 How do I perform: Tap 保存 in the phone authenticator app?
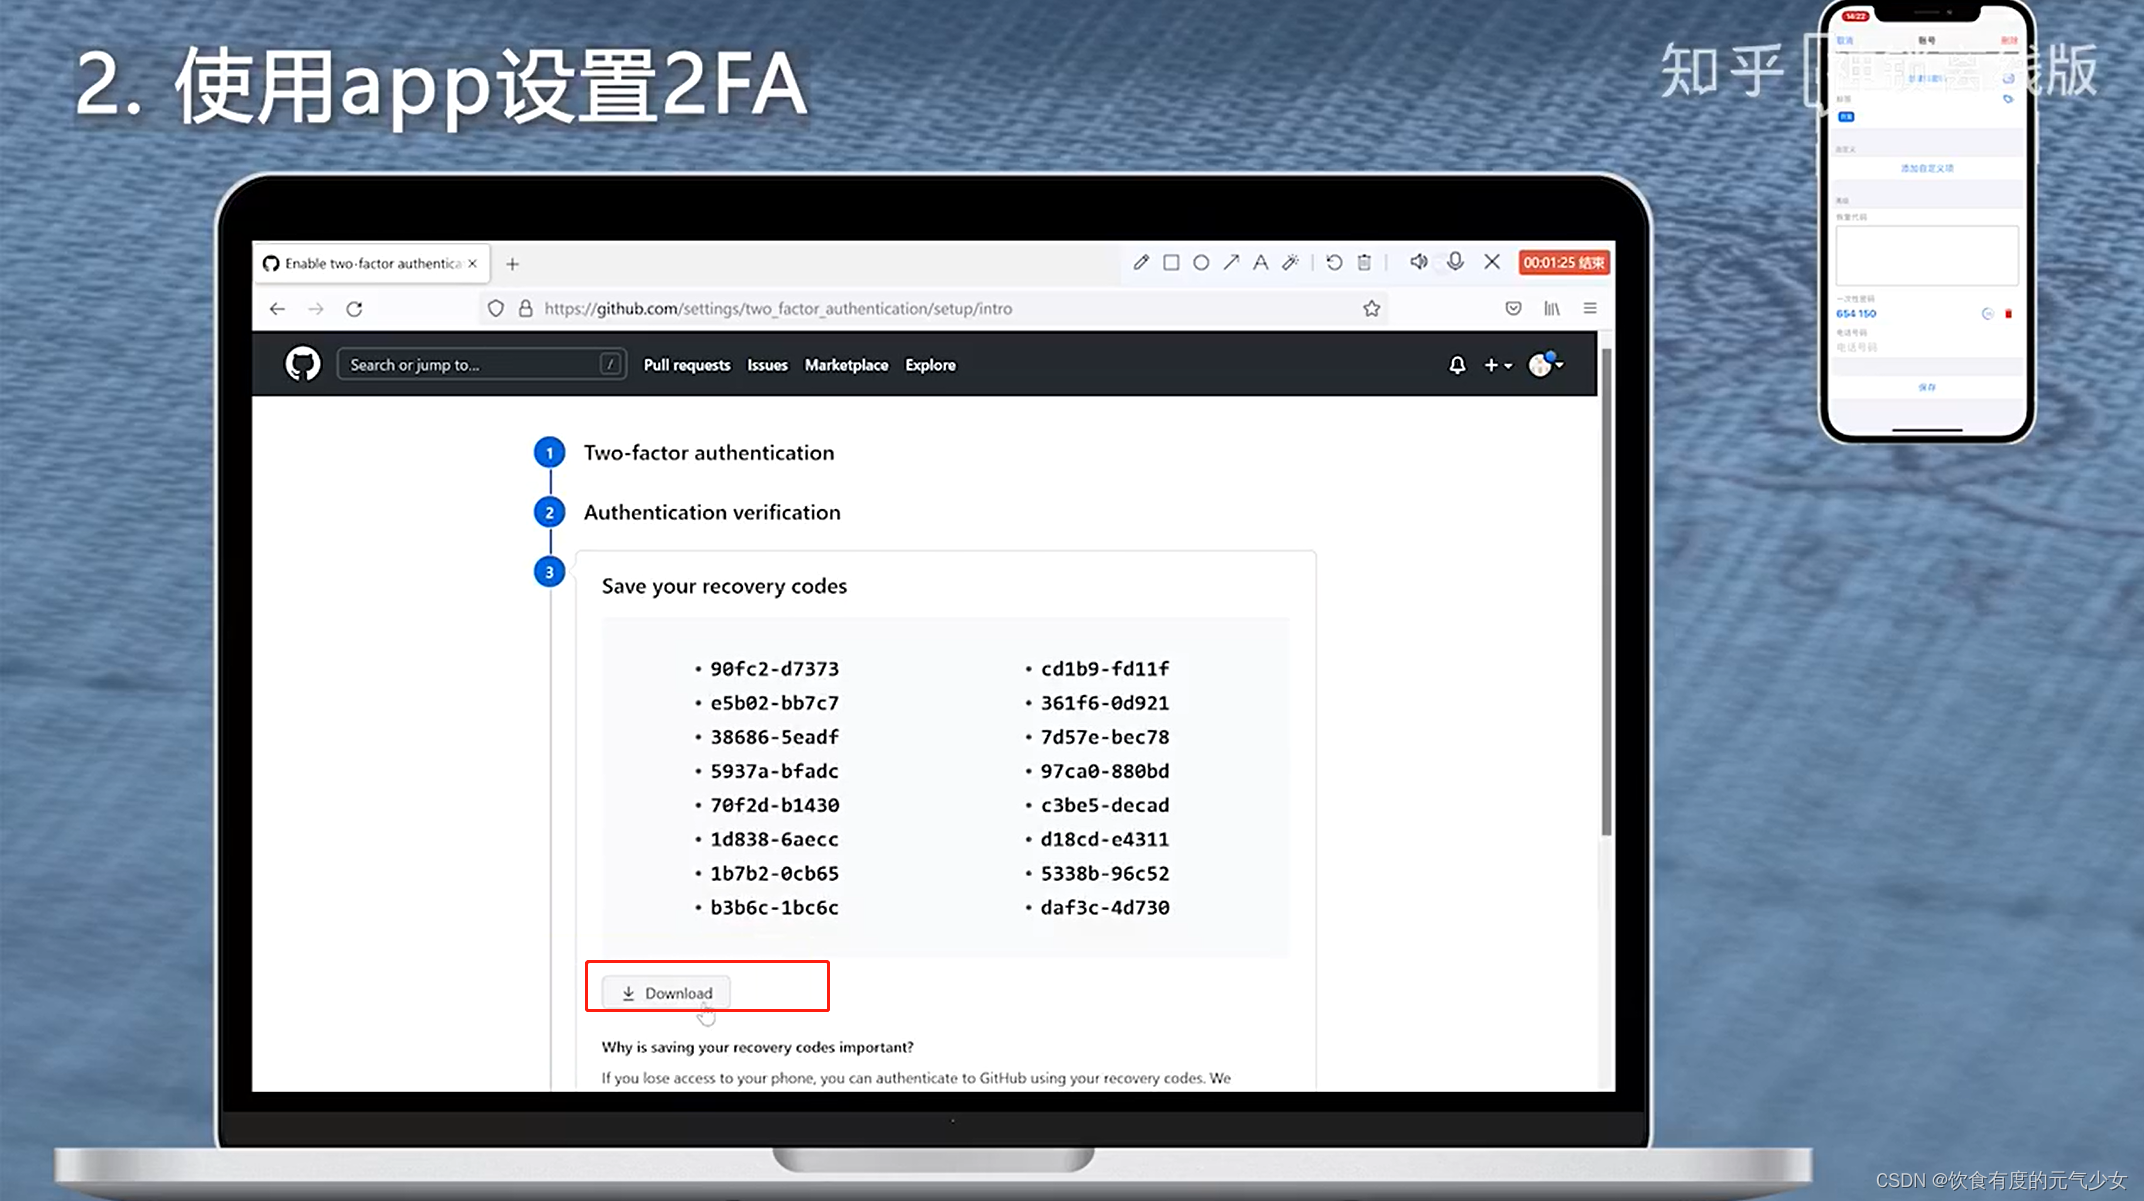click(x=1926, y=387)
